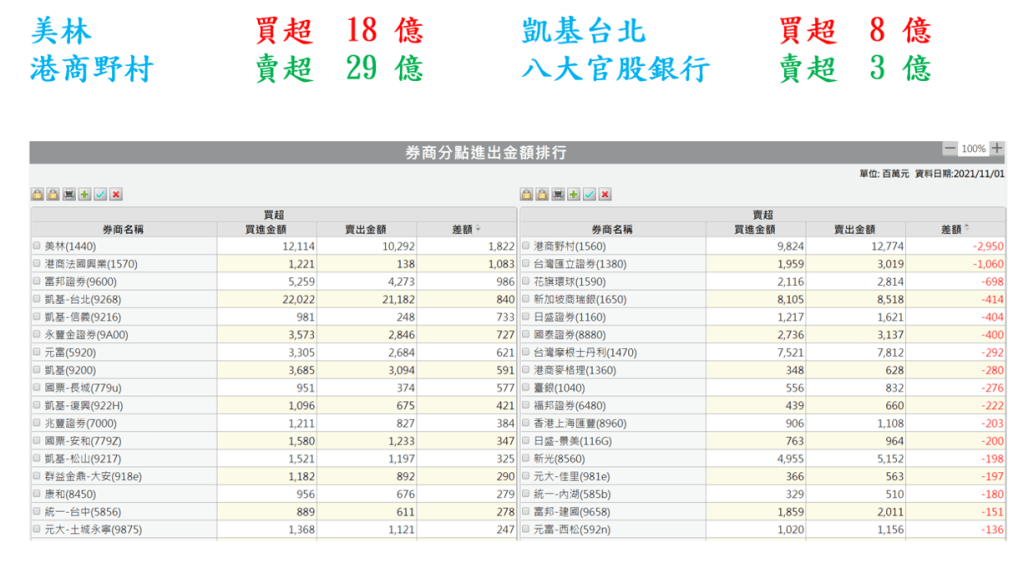Click the print icon in left toolbar
The width and height of the screenshot is (1023, 563).
pyautogui.click(x=69, y=194)
